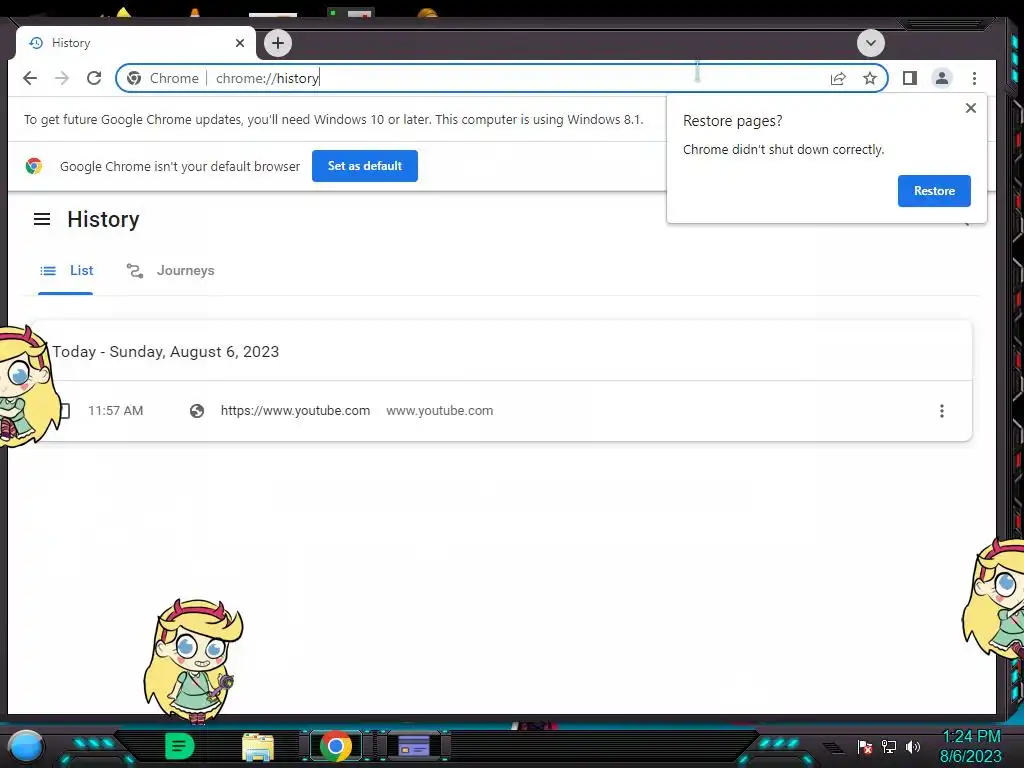
Task: Close the History tab
Action: [240, 43]
